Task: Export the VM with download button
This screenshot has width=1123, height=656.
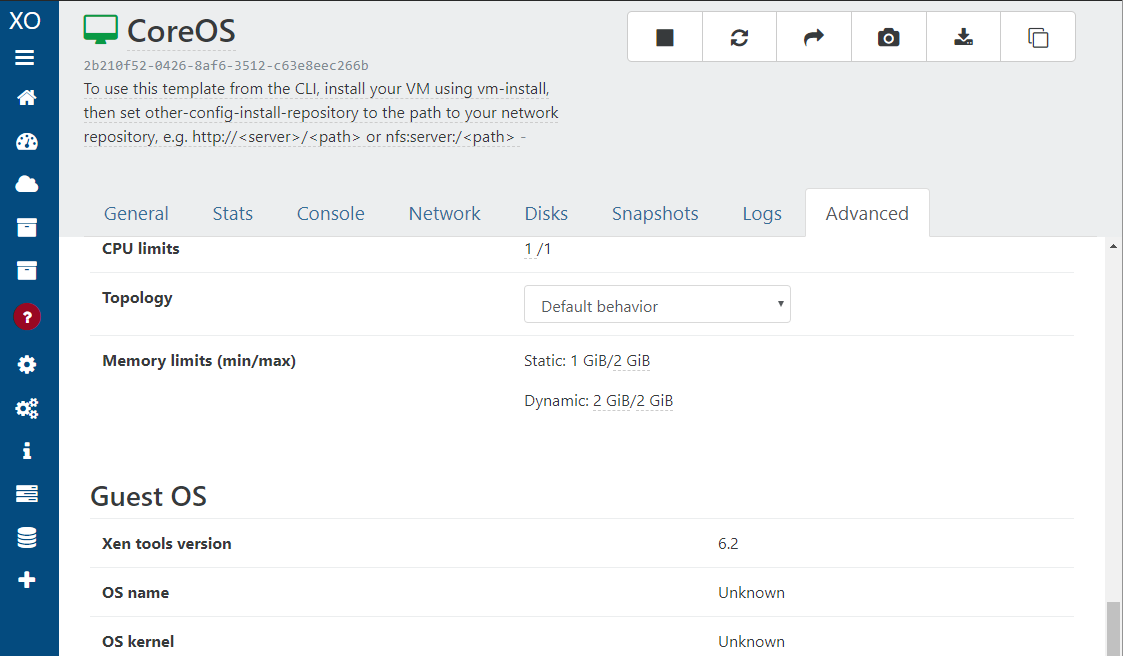Action: tap(963, 37)
